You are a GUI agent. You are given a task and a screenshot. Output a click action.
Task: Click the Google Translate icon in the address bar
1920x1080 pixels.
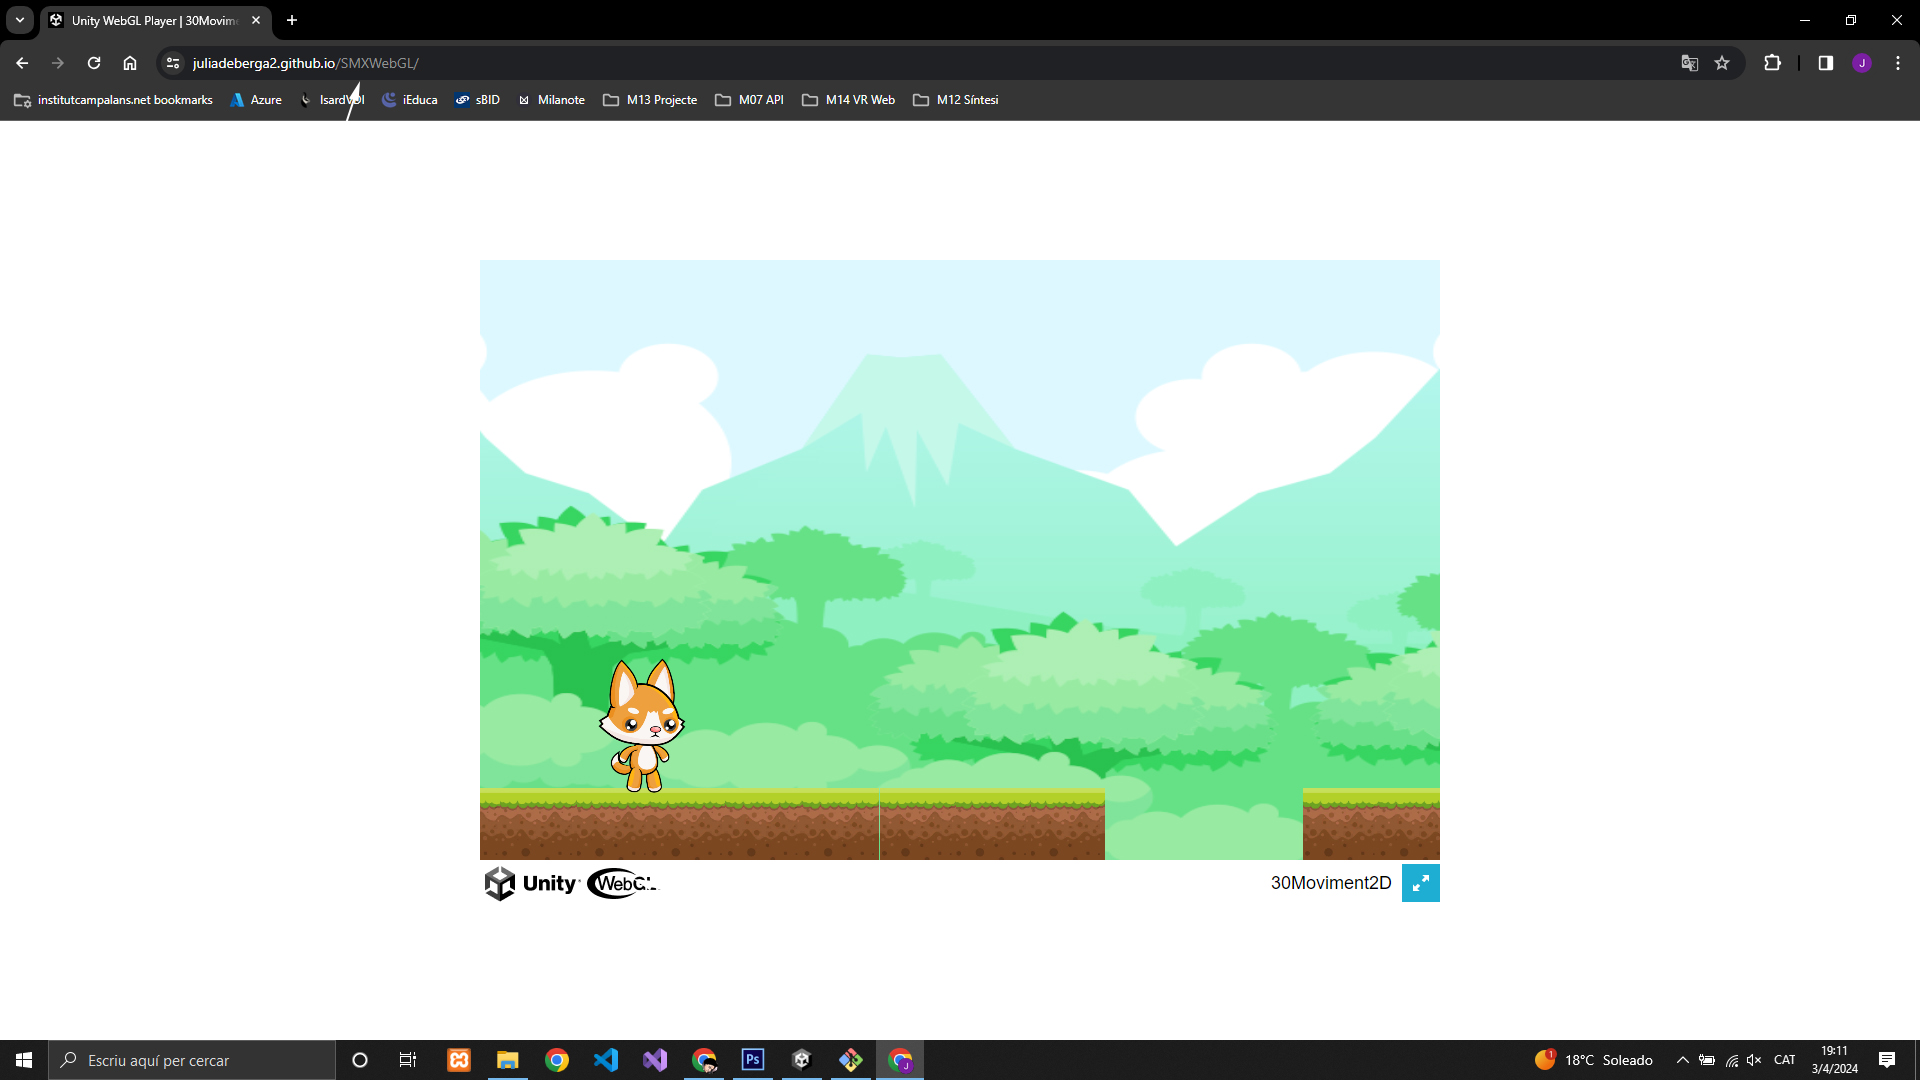tap(1689, 63)
